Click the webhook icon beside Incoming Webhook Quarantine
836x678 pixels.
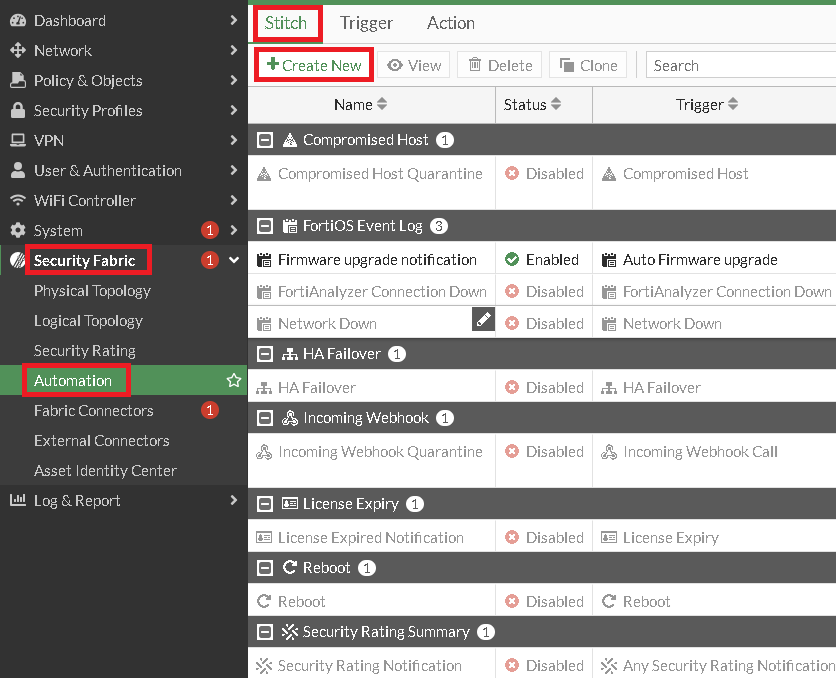264,452
